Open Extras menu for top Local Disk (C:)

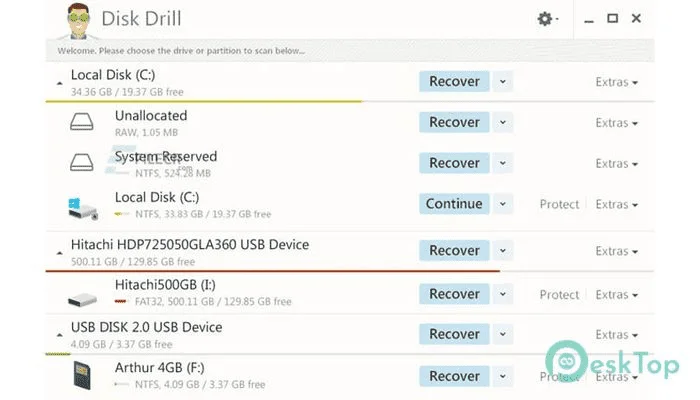tap(617, 82)
